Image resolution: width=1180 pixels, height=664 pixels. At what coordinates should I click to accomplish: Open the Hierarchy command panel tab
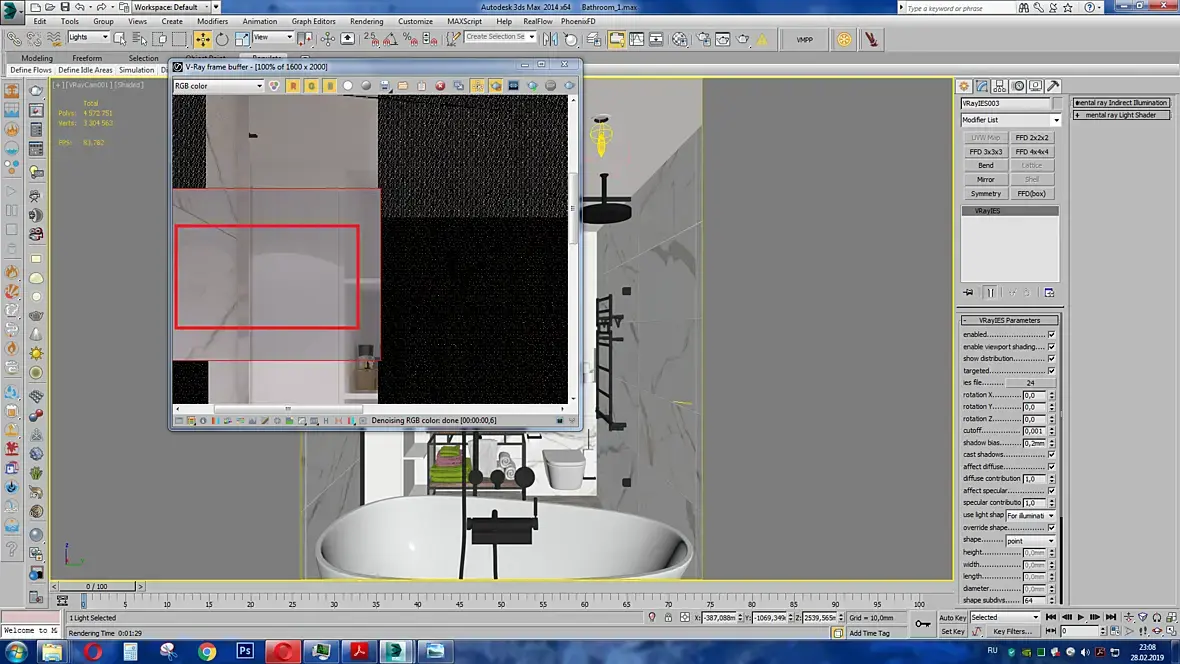(x=999, y=86)
